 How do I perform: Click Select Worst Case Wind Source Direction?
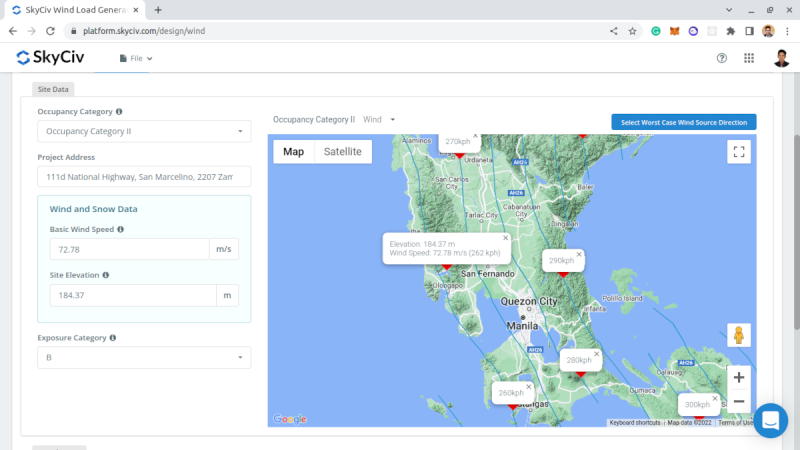[x=684, y=122]
